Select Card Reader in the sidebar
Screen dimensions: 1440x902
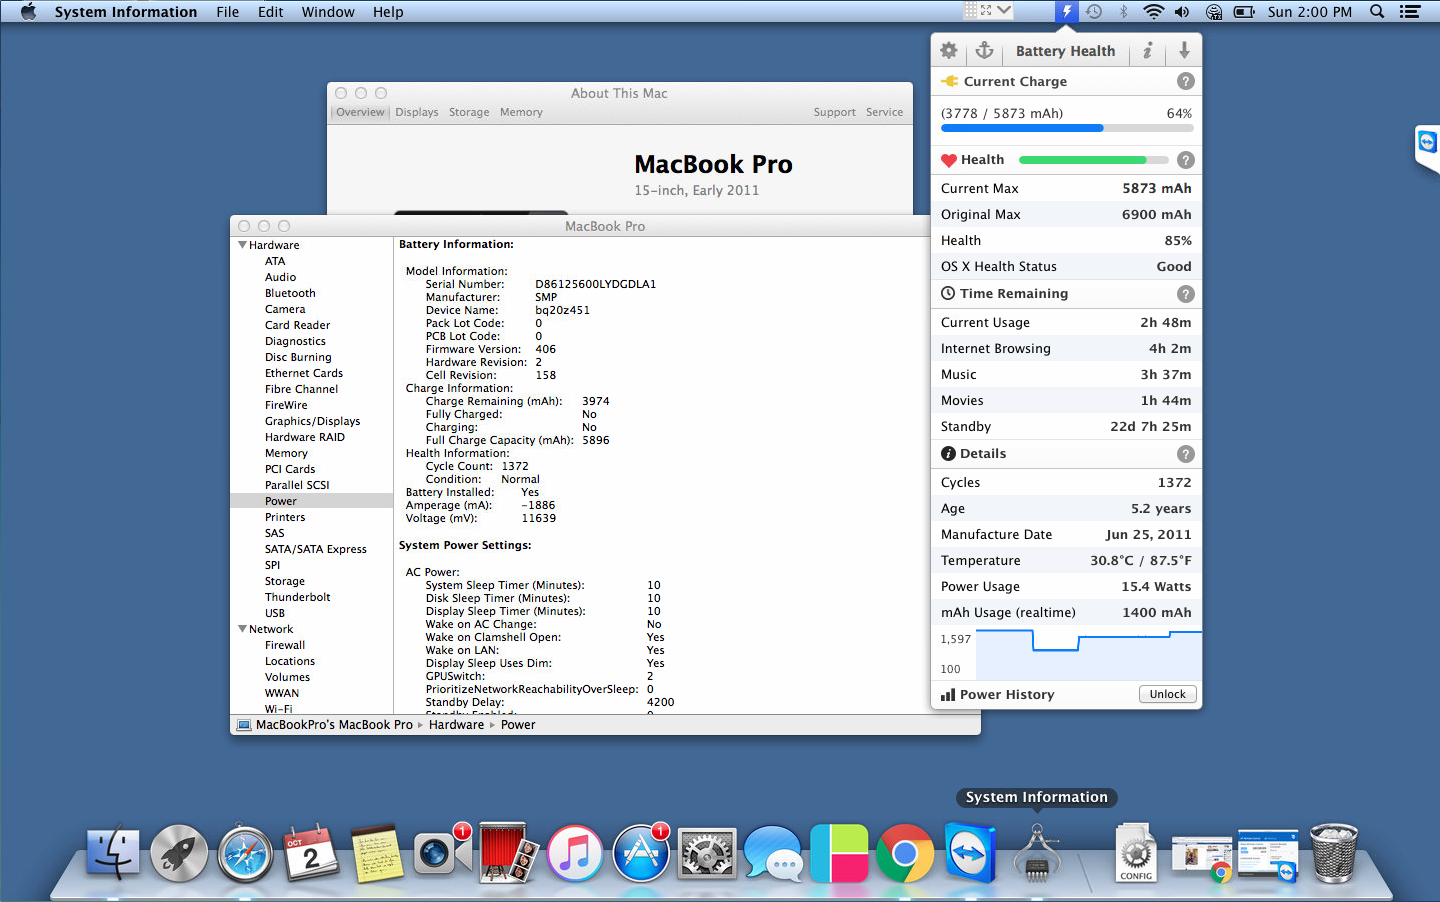(297, 325)
